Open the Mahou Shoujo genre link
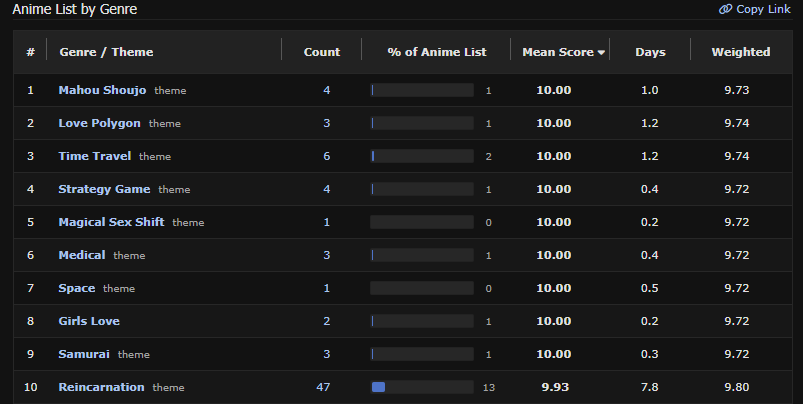 (x=102, y=90)
